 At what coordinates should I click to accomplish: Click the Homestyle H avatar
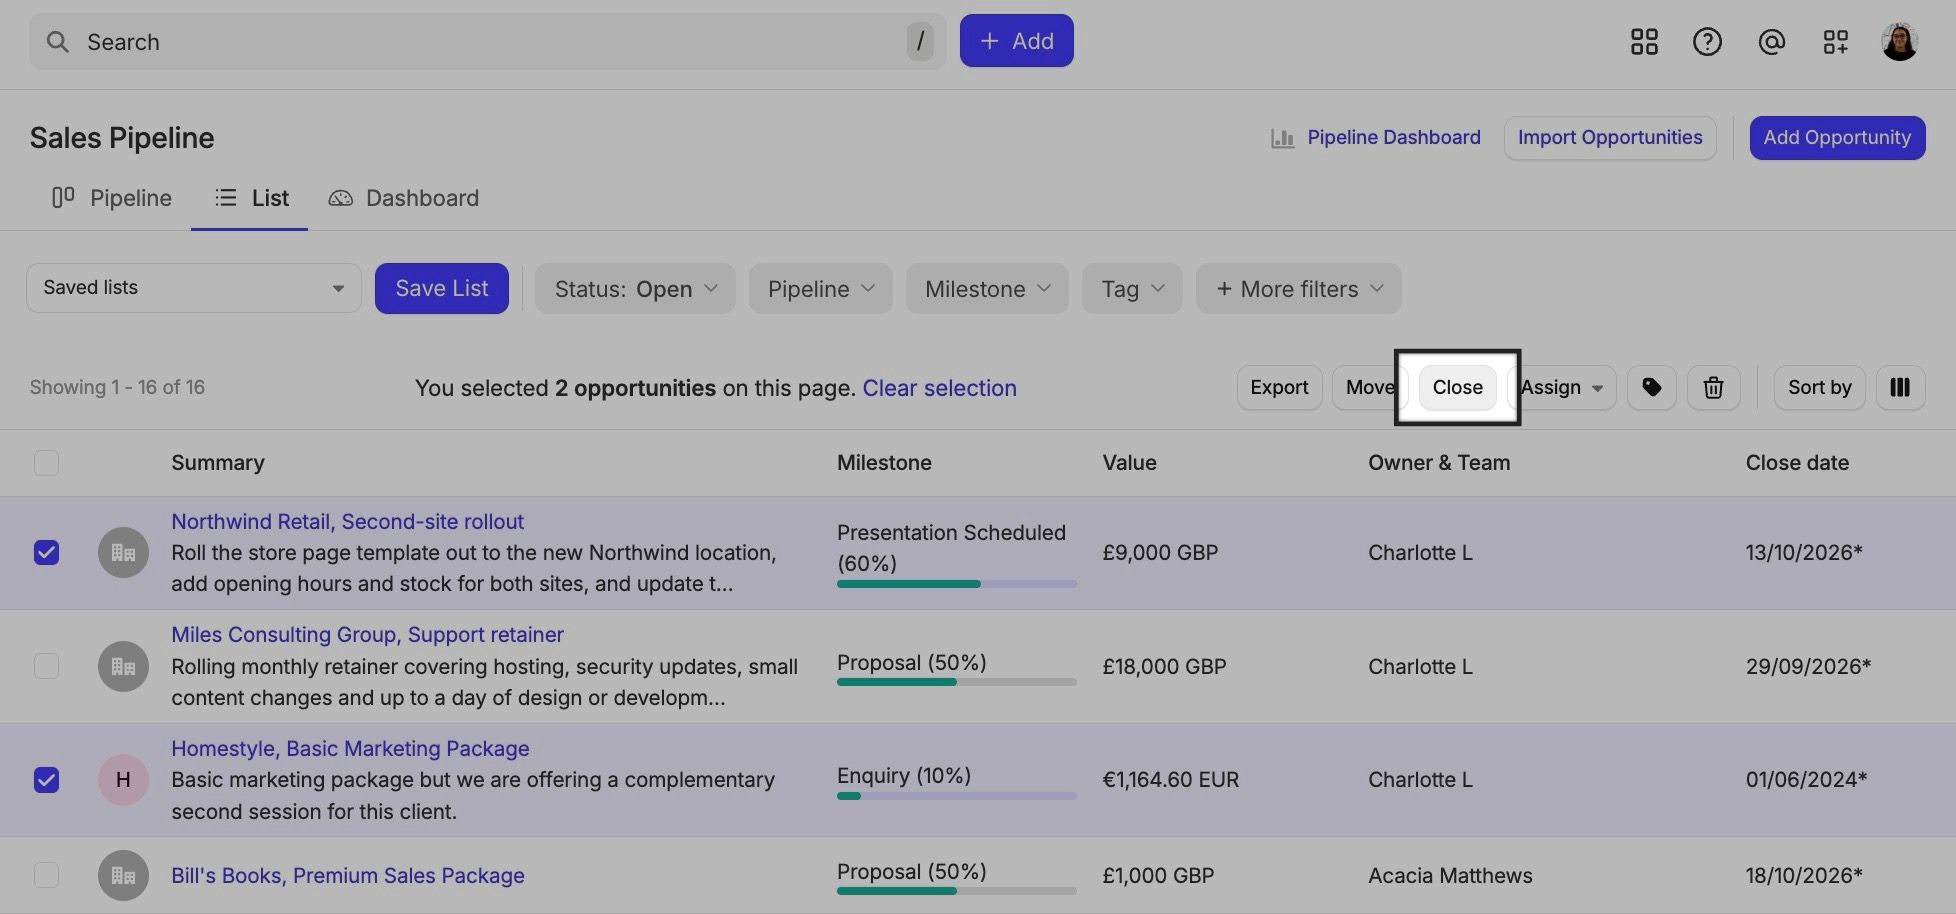pyautogui.click(x=123, y=780)
